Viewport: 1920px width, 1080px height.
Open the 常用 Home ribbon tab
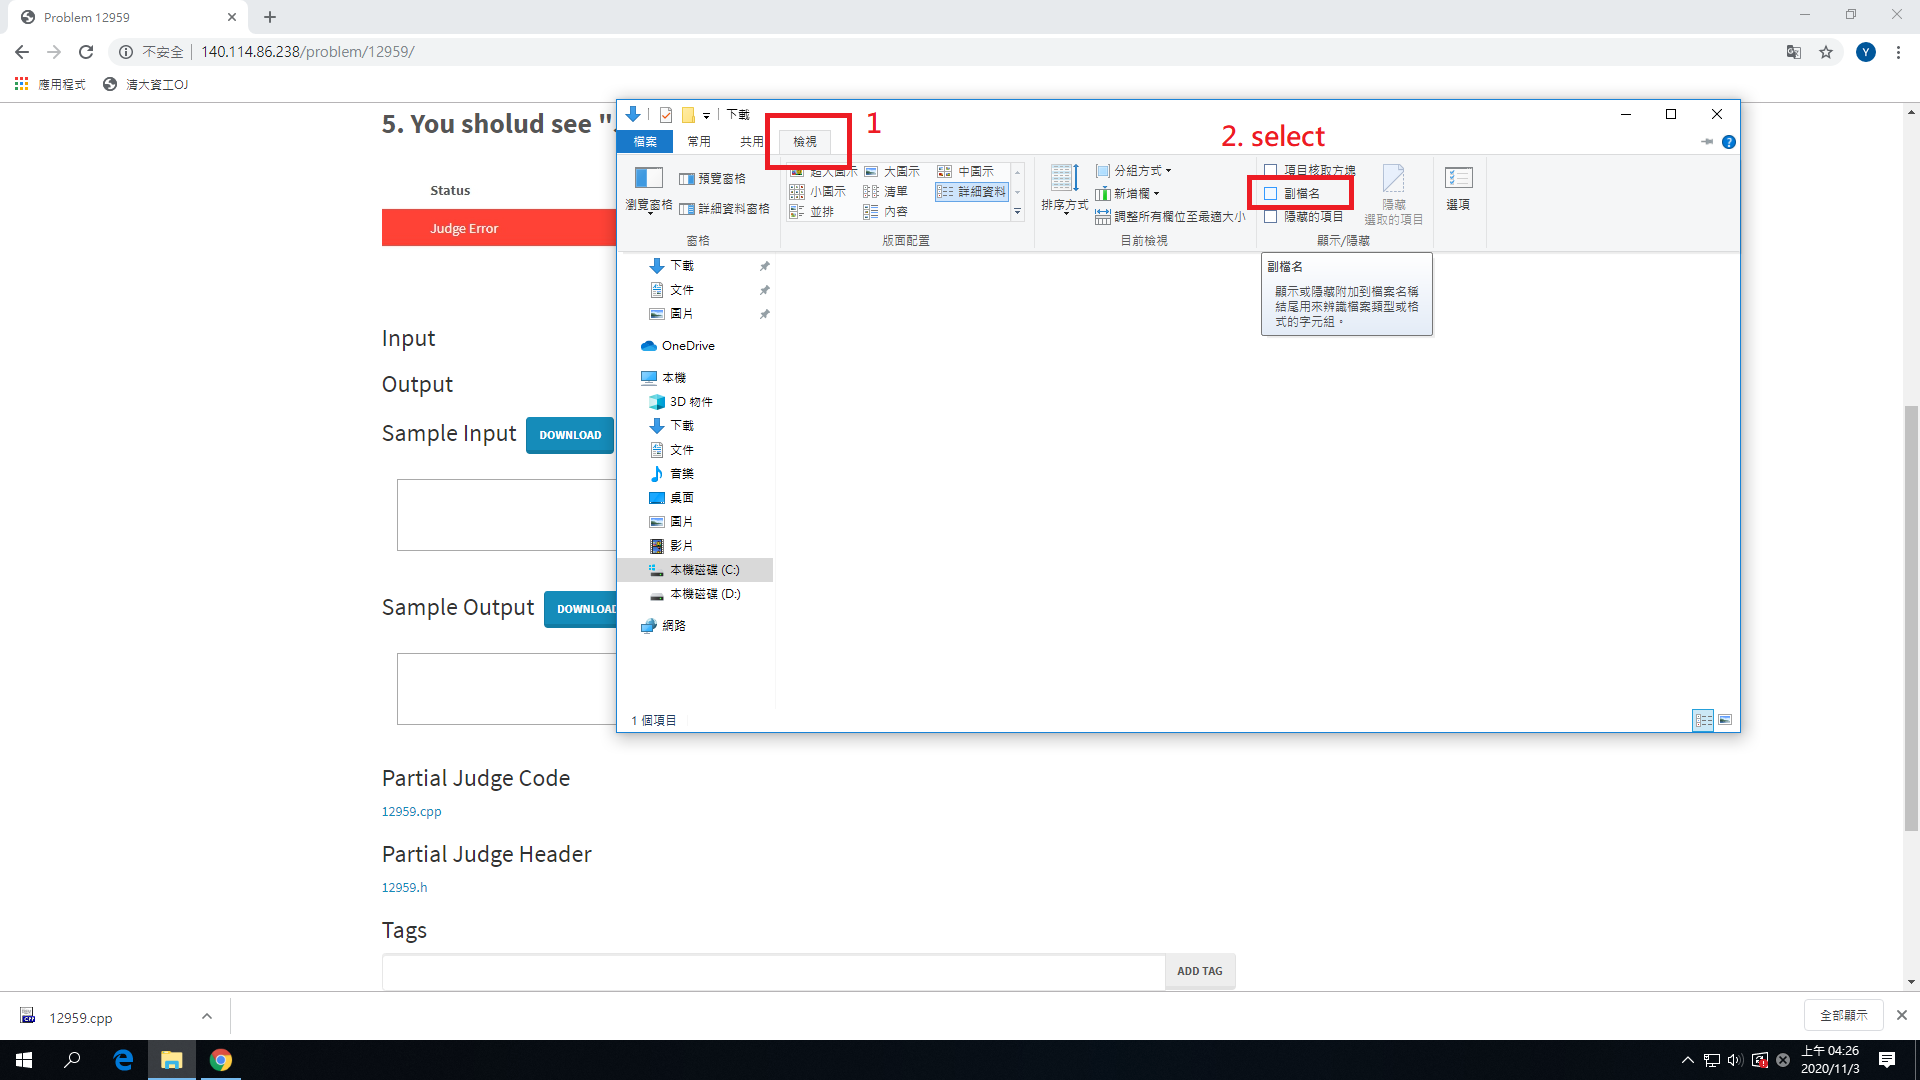(699, 142)
